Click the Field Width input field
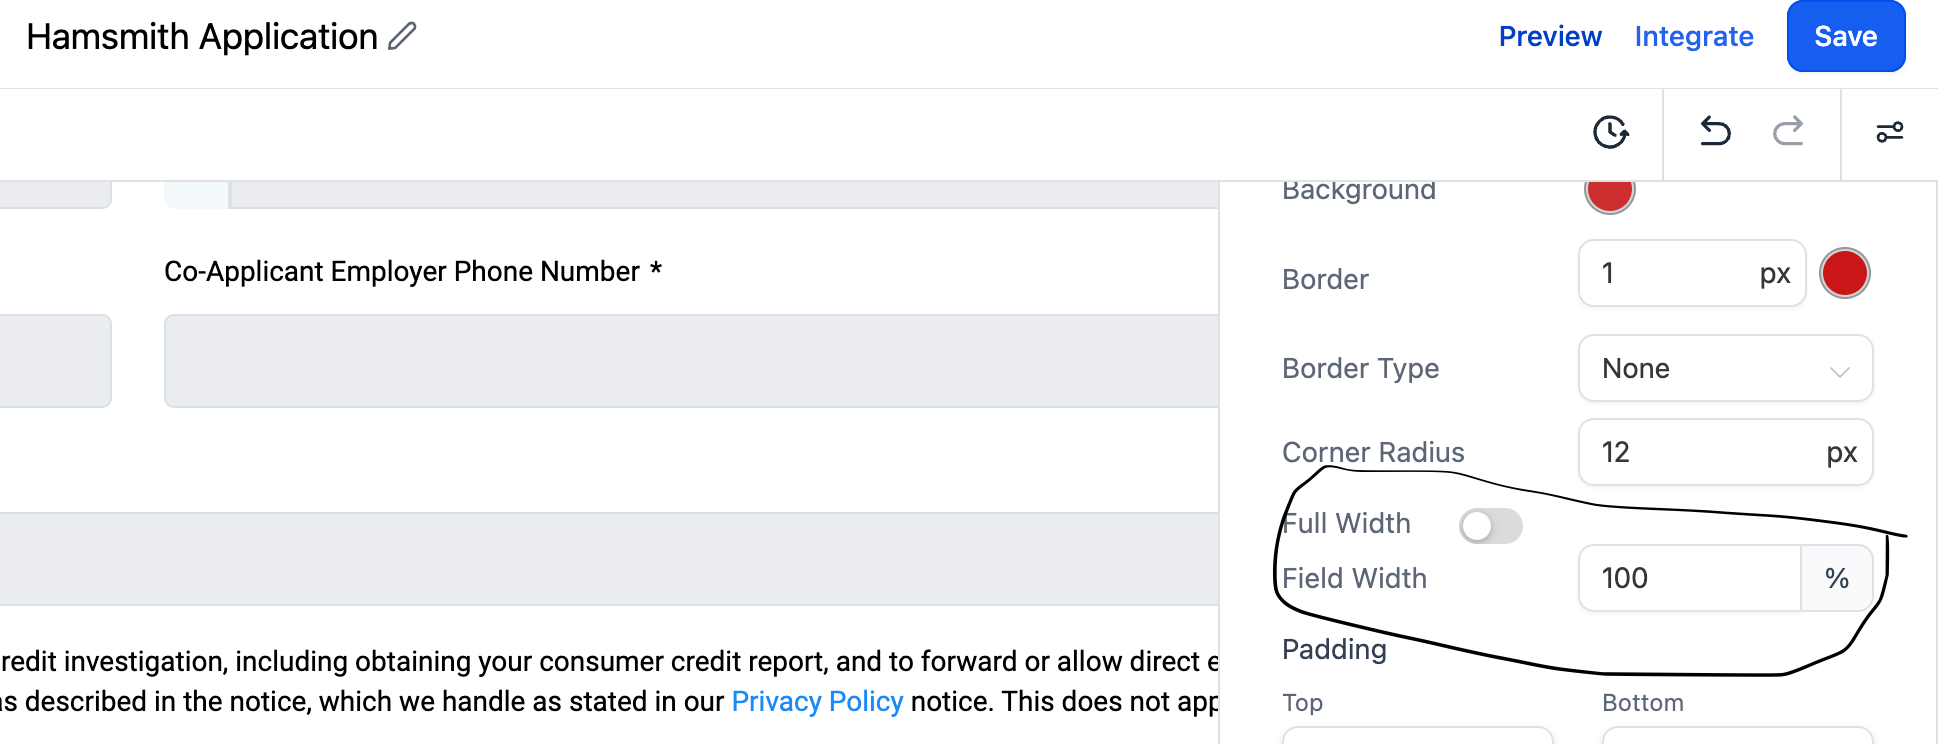 pos(1690,579)
